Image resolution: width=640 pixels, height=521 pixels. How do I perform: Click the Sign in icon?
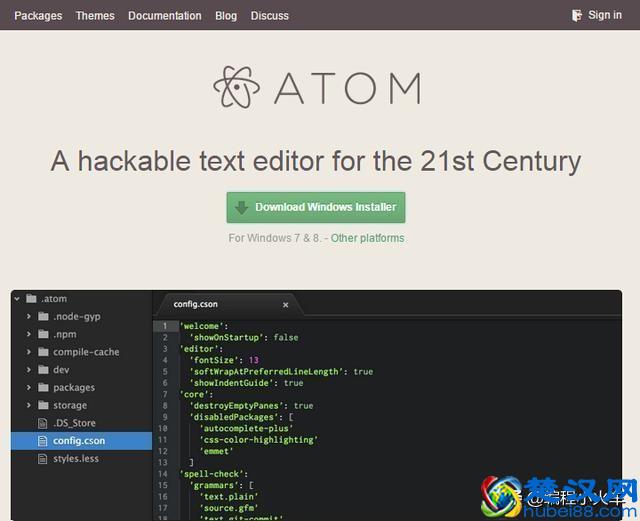click(x=577, y=15)
